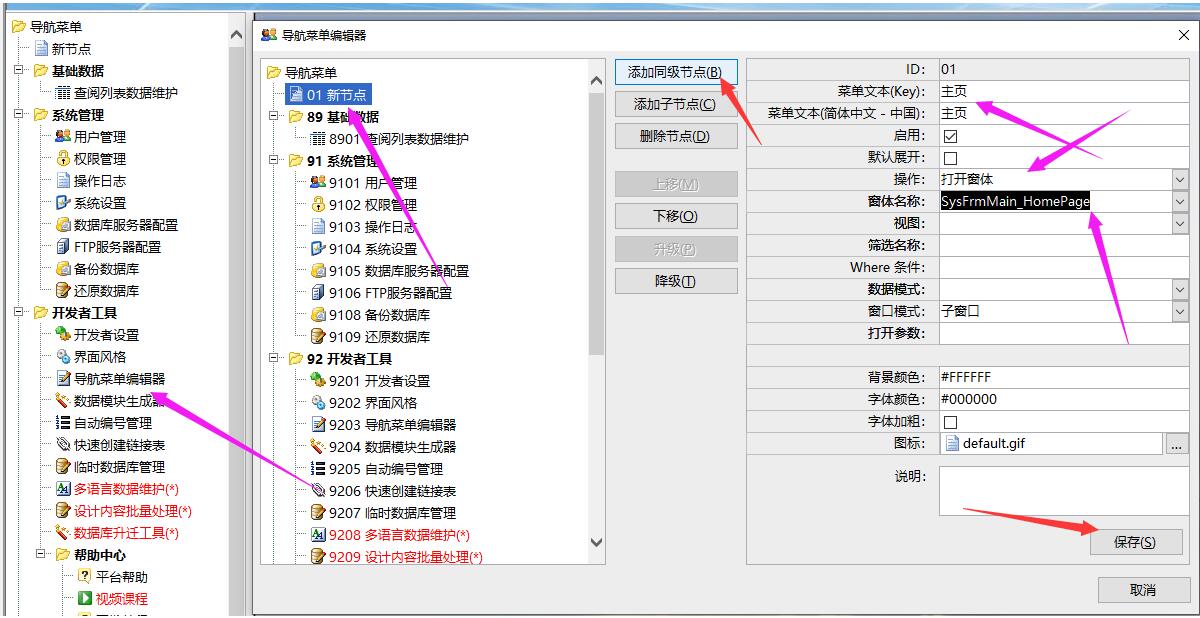Click 界面风格 icon in left tree
The width and height of the screenshot is (1200, 618).
[63, 357]
